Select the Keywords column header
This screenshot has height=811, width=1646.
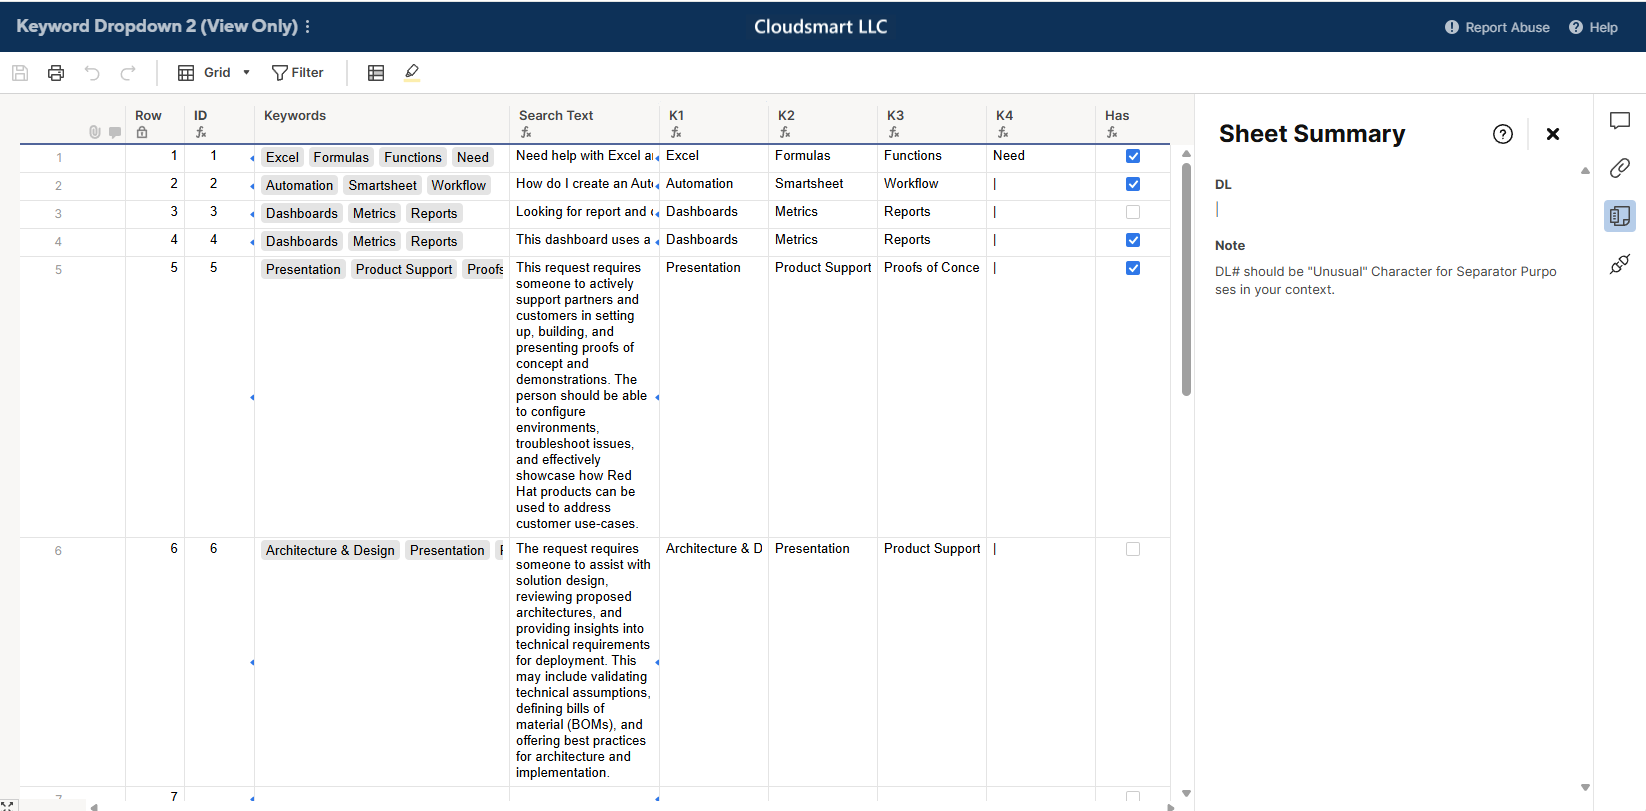(381, 122)
